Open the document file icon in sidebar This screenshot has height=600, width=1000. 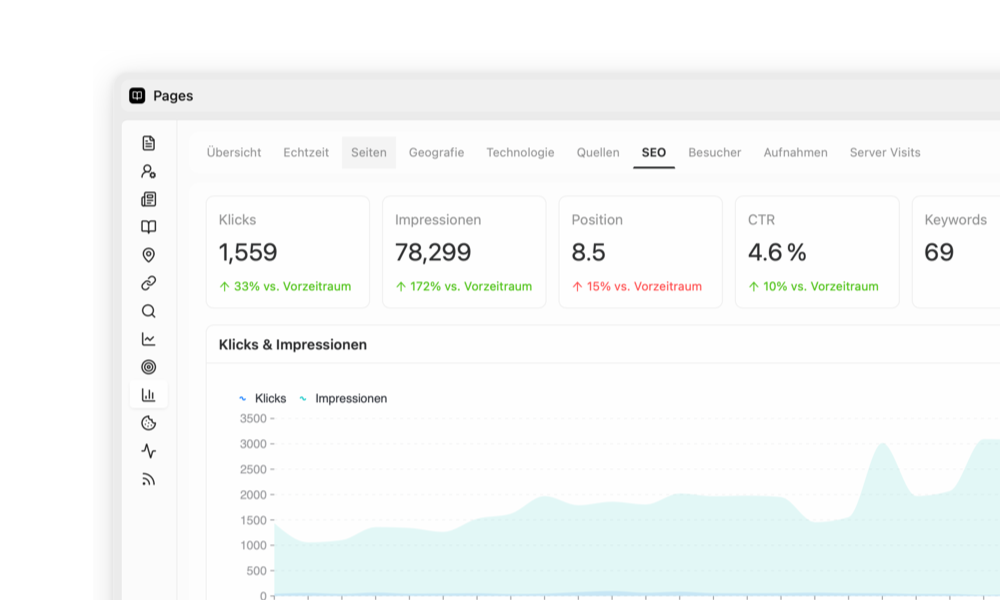coord(149,143)
